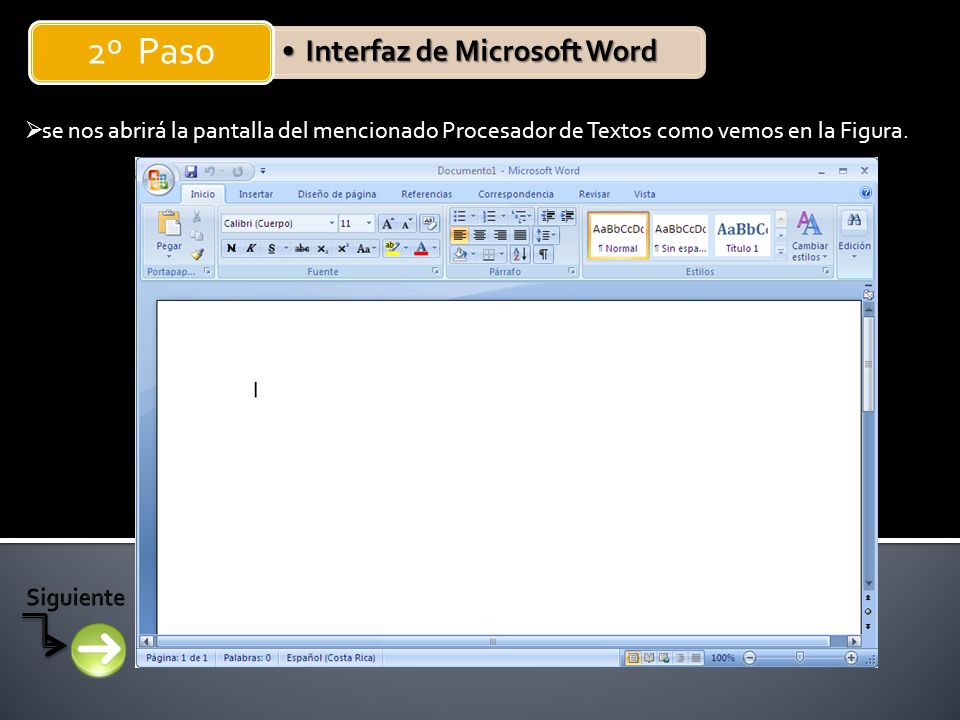
Task: Sort text with A-Z icon
Action: (x=520, y=254)
